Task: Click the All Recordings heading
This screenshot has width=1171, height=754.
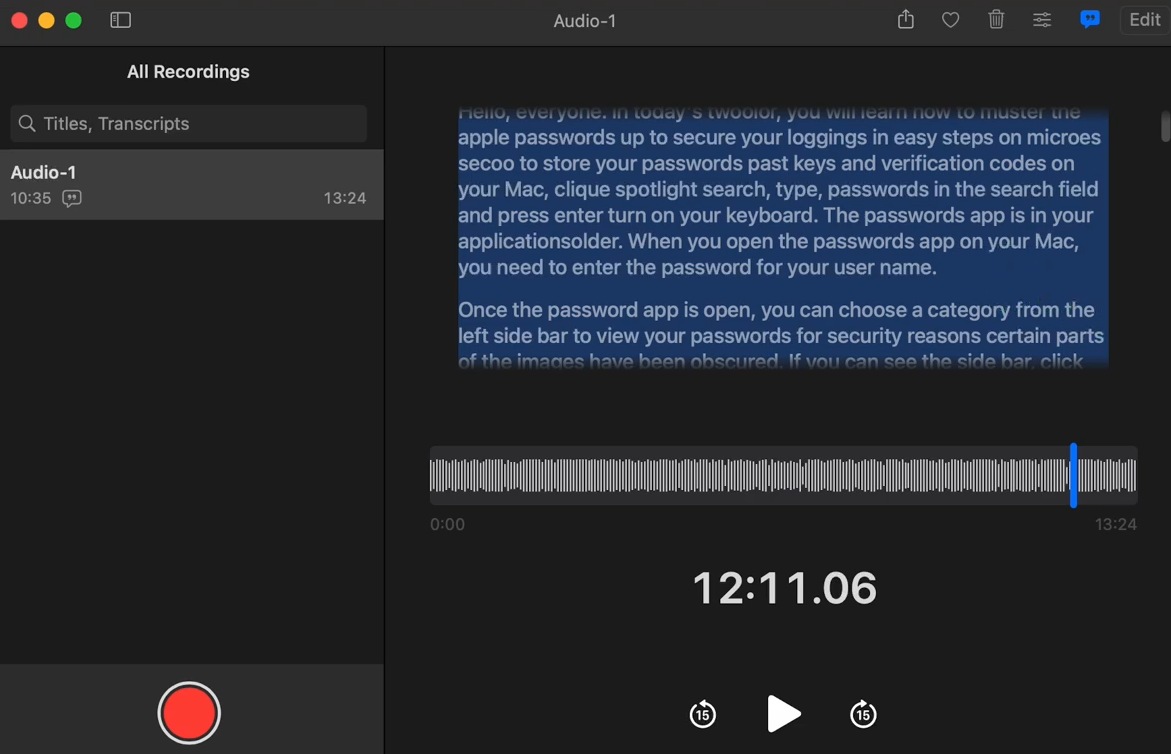Action: (188, 72)
